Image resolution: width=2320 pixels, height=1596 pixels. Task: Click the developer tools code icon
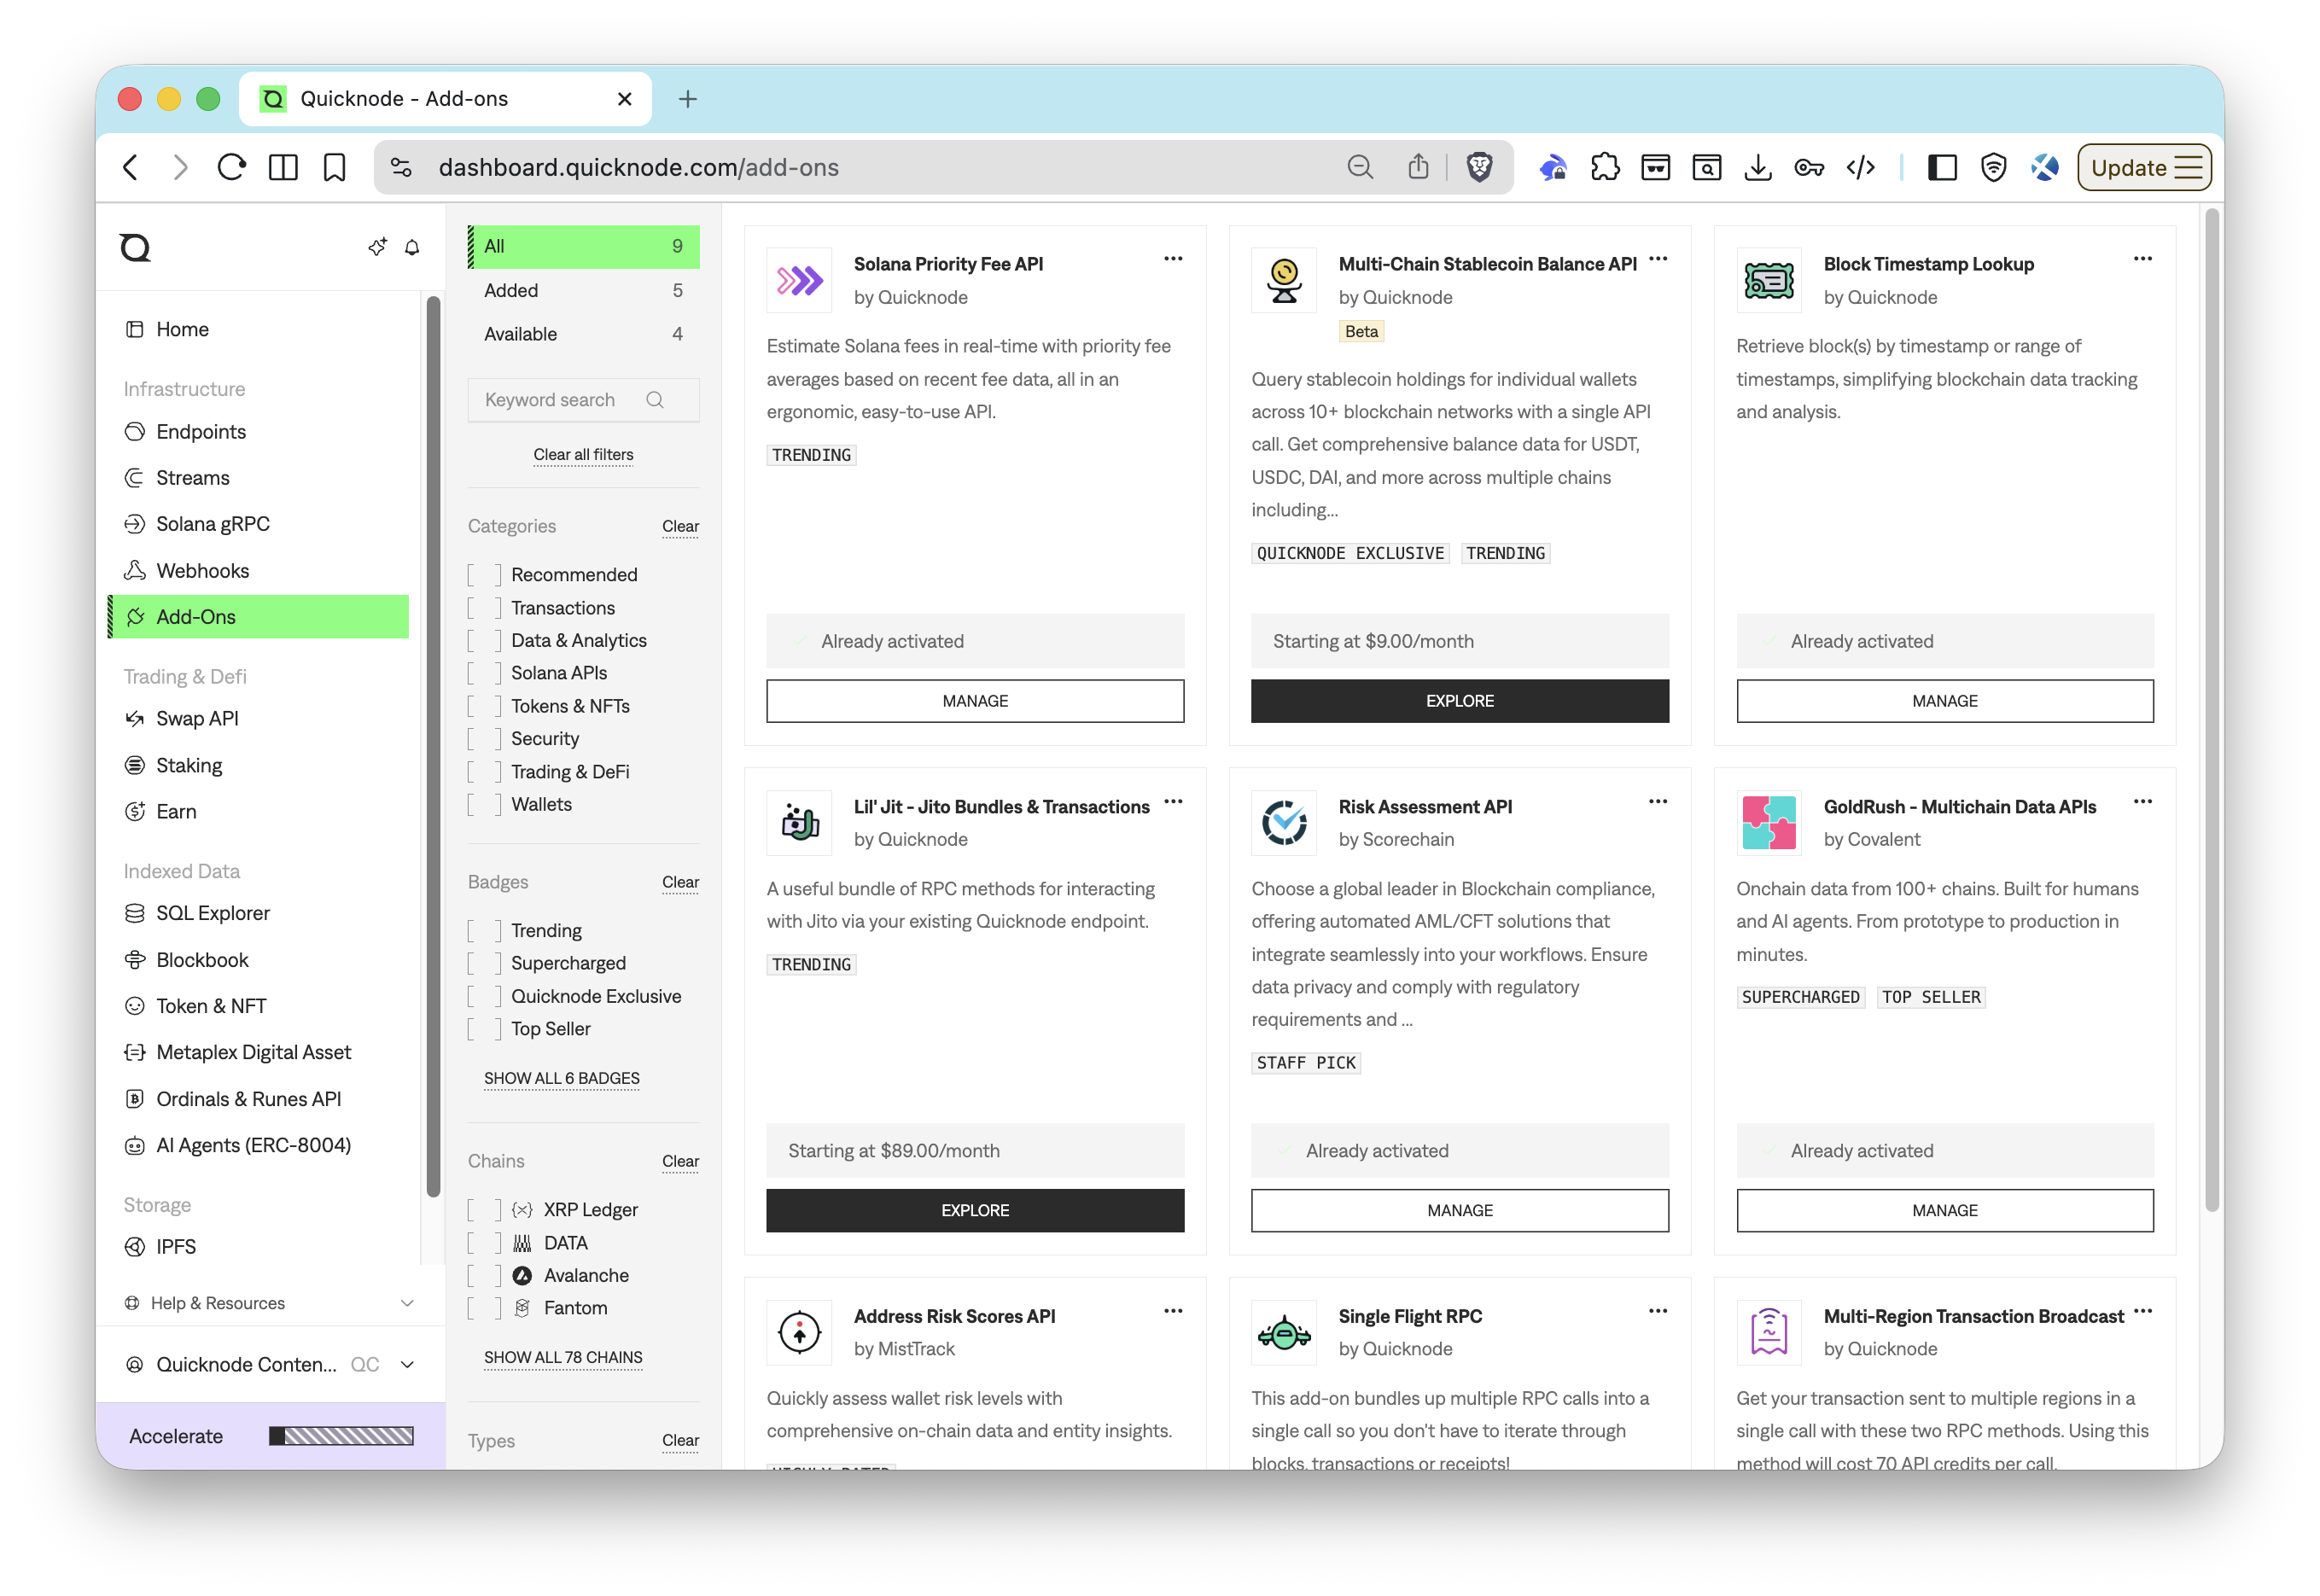click(1860, 167)
